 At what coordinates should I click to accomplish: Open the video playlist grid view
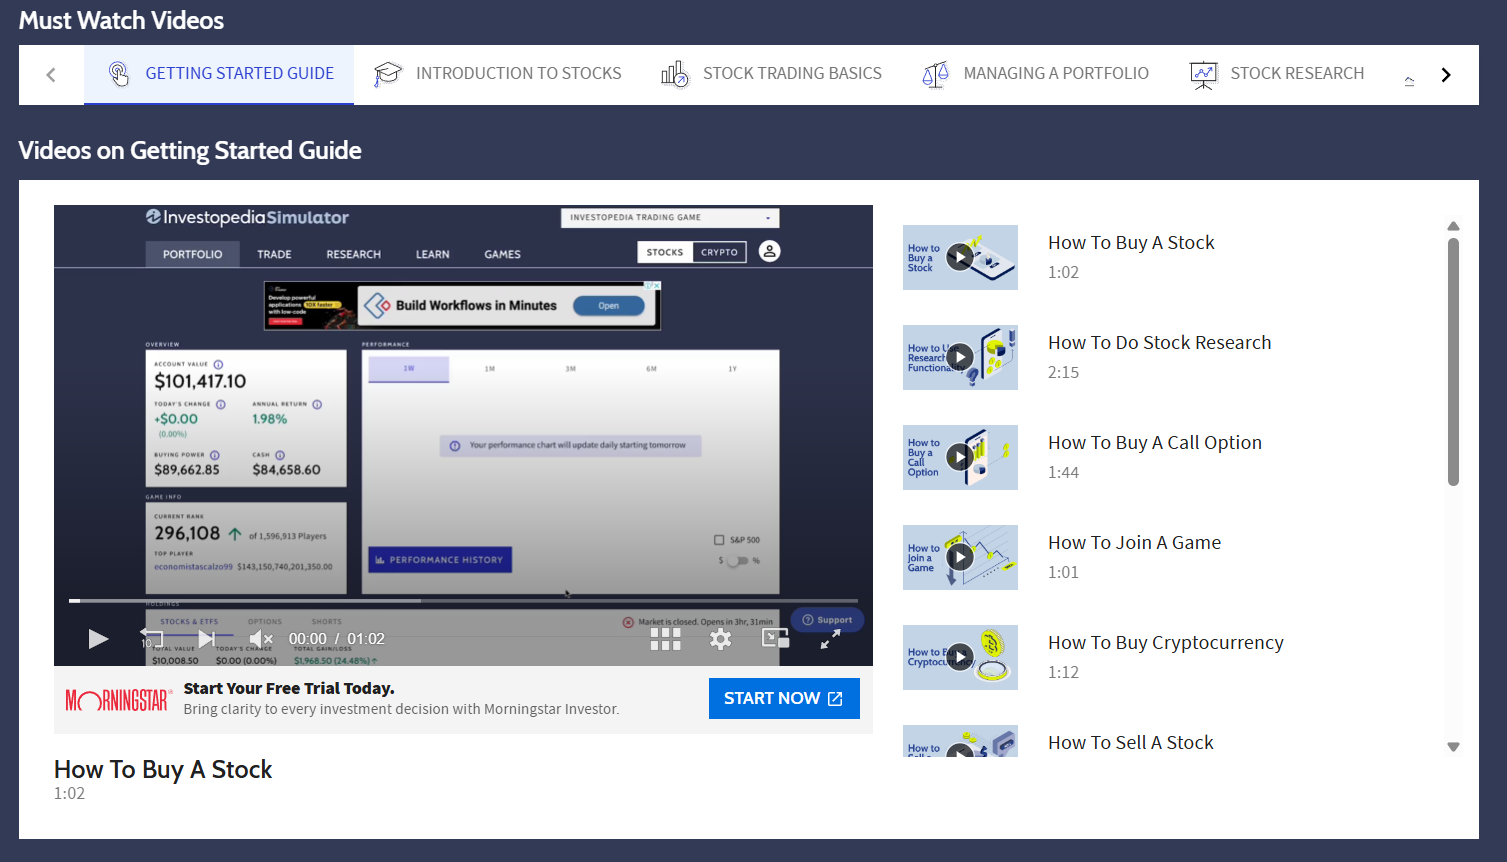pyautogui.click(x=665, y=639)
